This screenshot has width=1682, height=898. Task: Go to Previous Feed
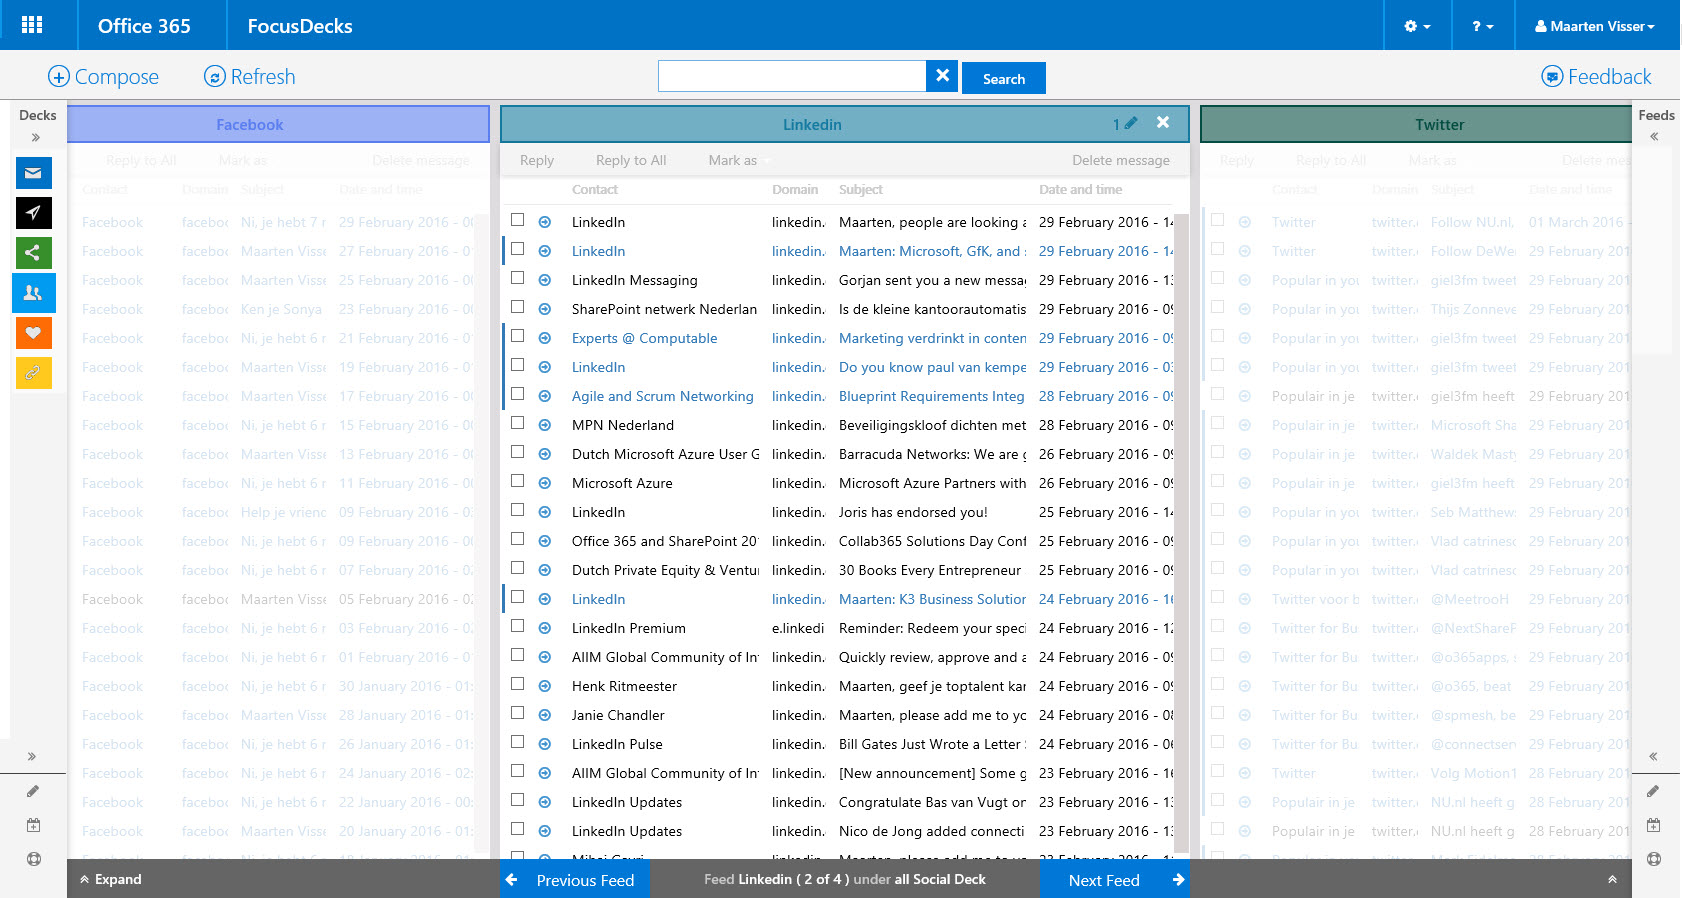pos(574,880)
